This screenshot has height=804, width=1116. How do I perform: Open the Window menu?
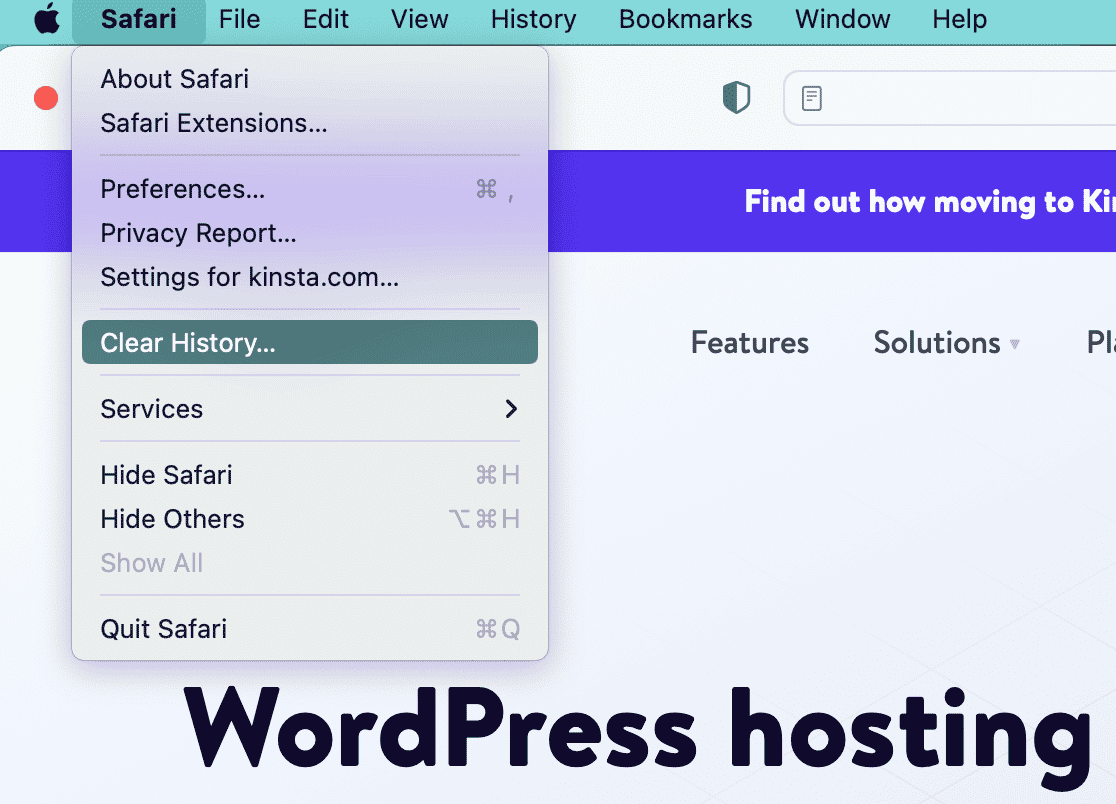click(843, 19)
